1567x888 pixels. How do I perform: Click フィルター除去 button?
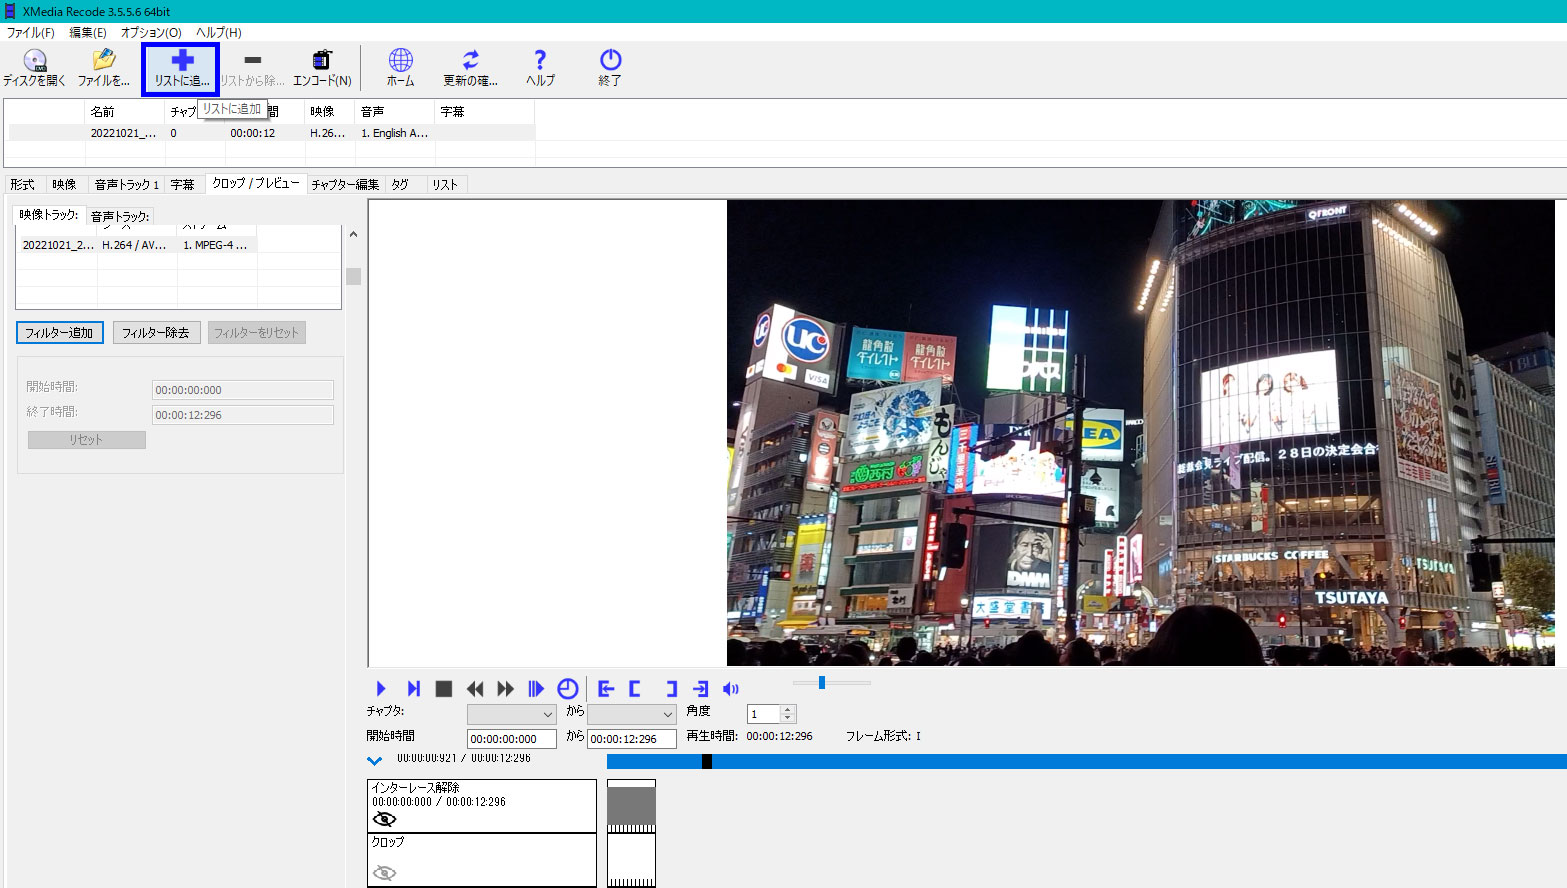[x=156, y=333]
